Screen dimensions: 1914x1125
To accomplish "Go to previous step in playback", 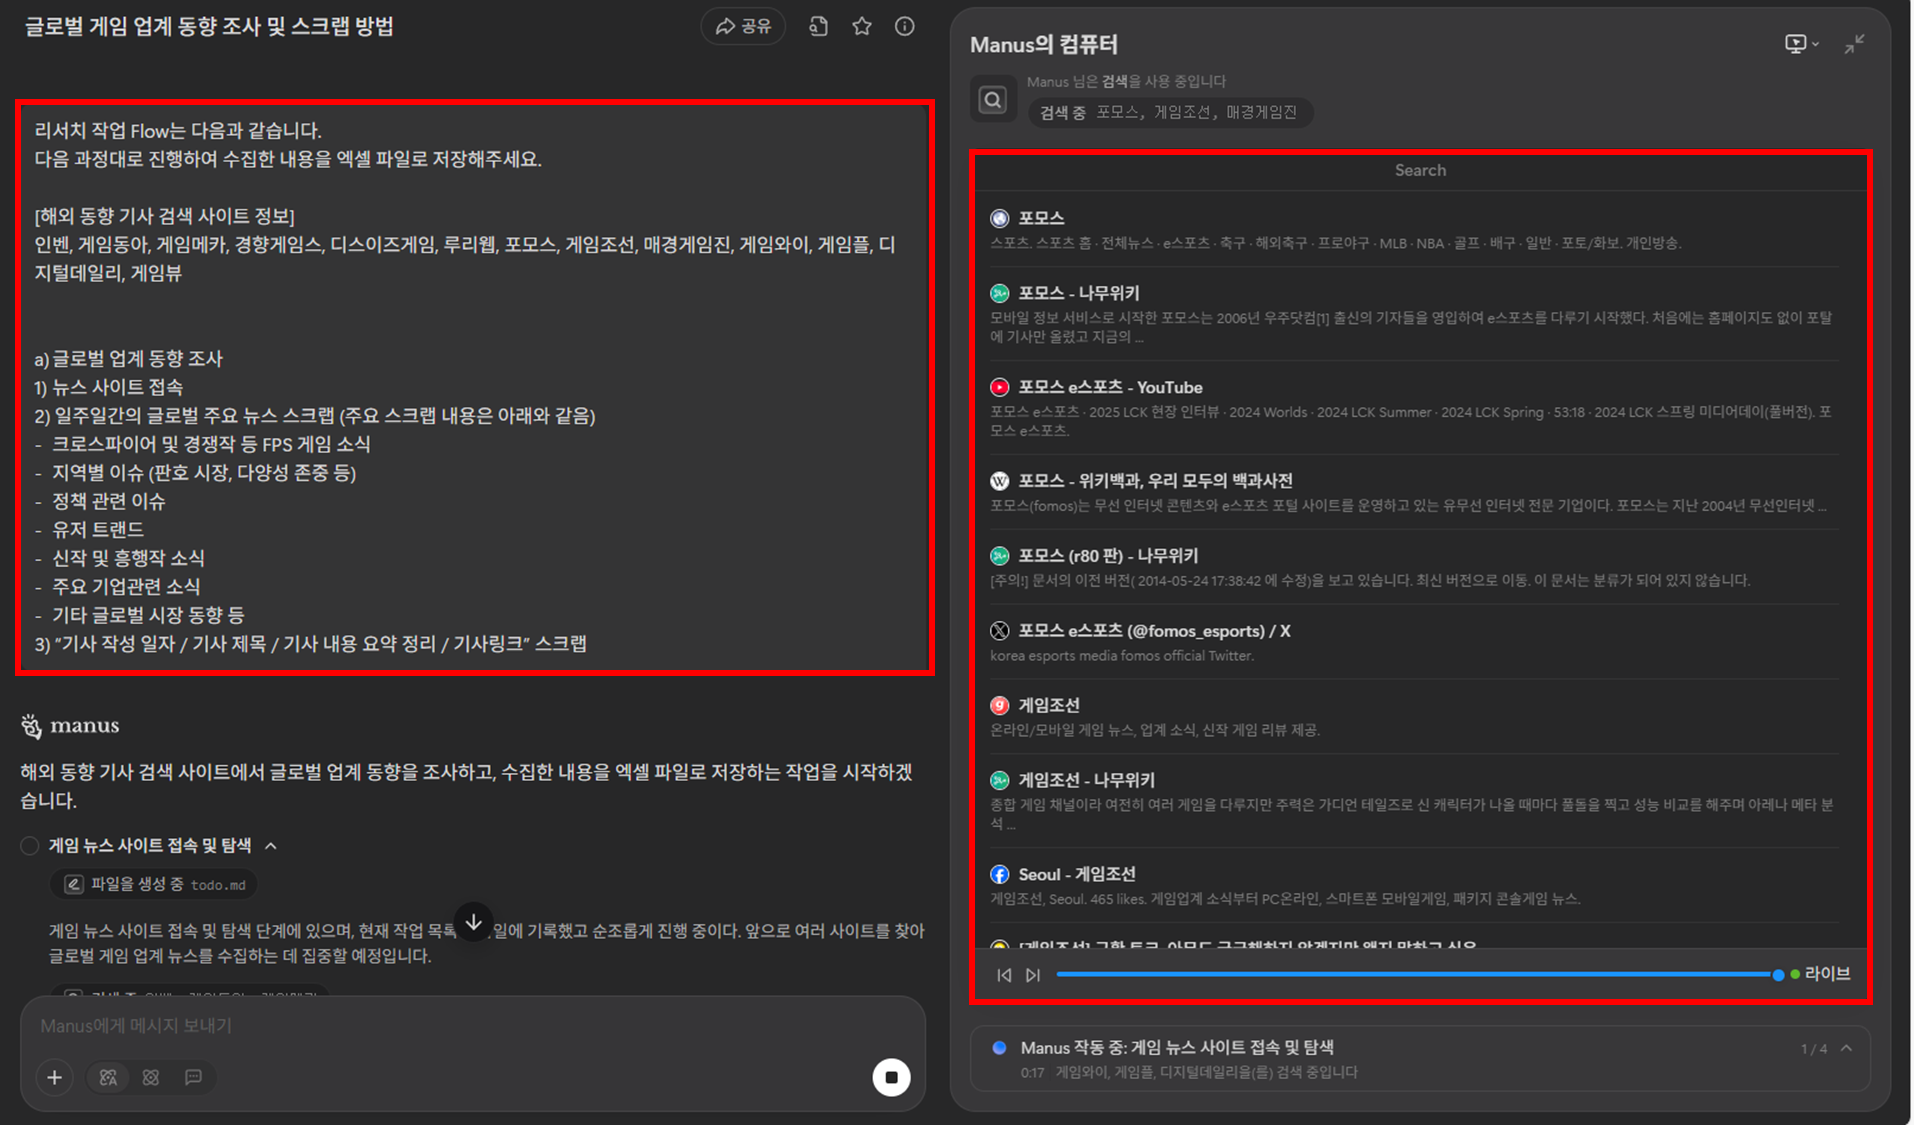I will point(1004,975).
